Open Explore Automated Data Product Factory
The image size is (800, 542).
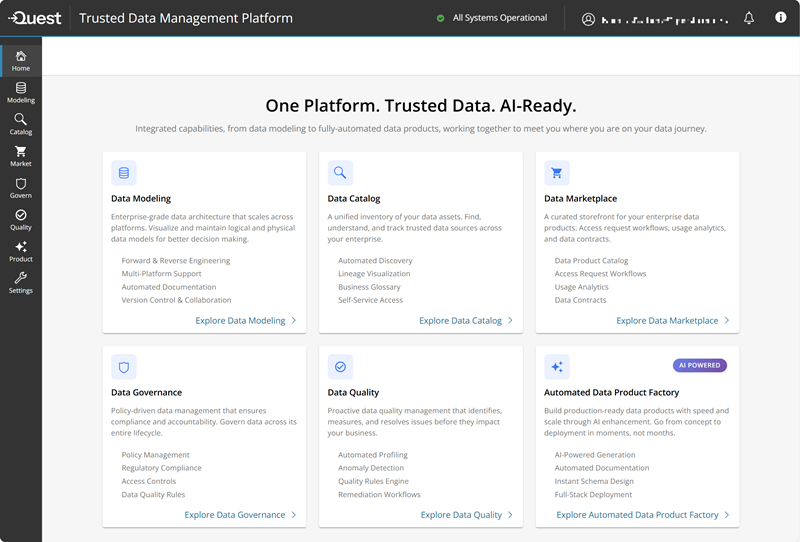pyautogui.click(x=643, y=515)
